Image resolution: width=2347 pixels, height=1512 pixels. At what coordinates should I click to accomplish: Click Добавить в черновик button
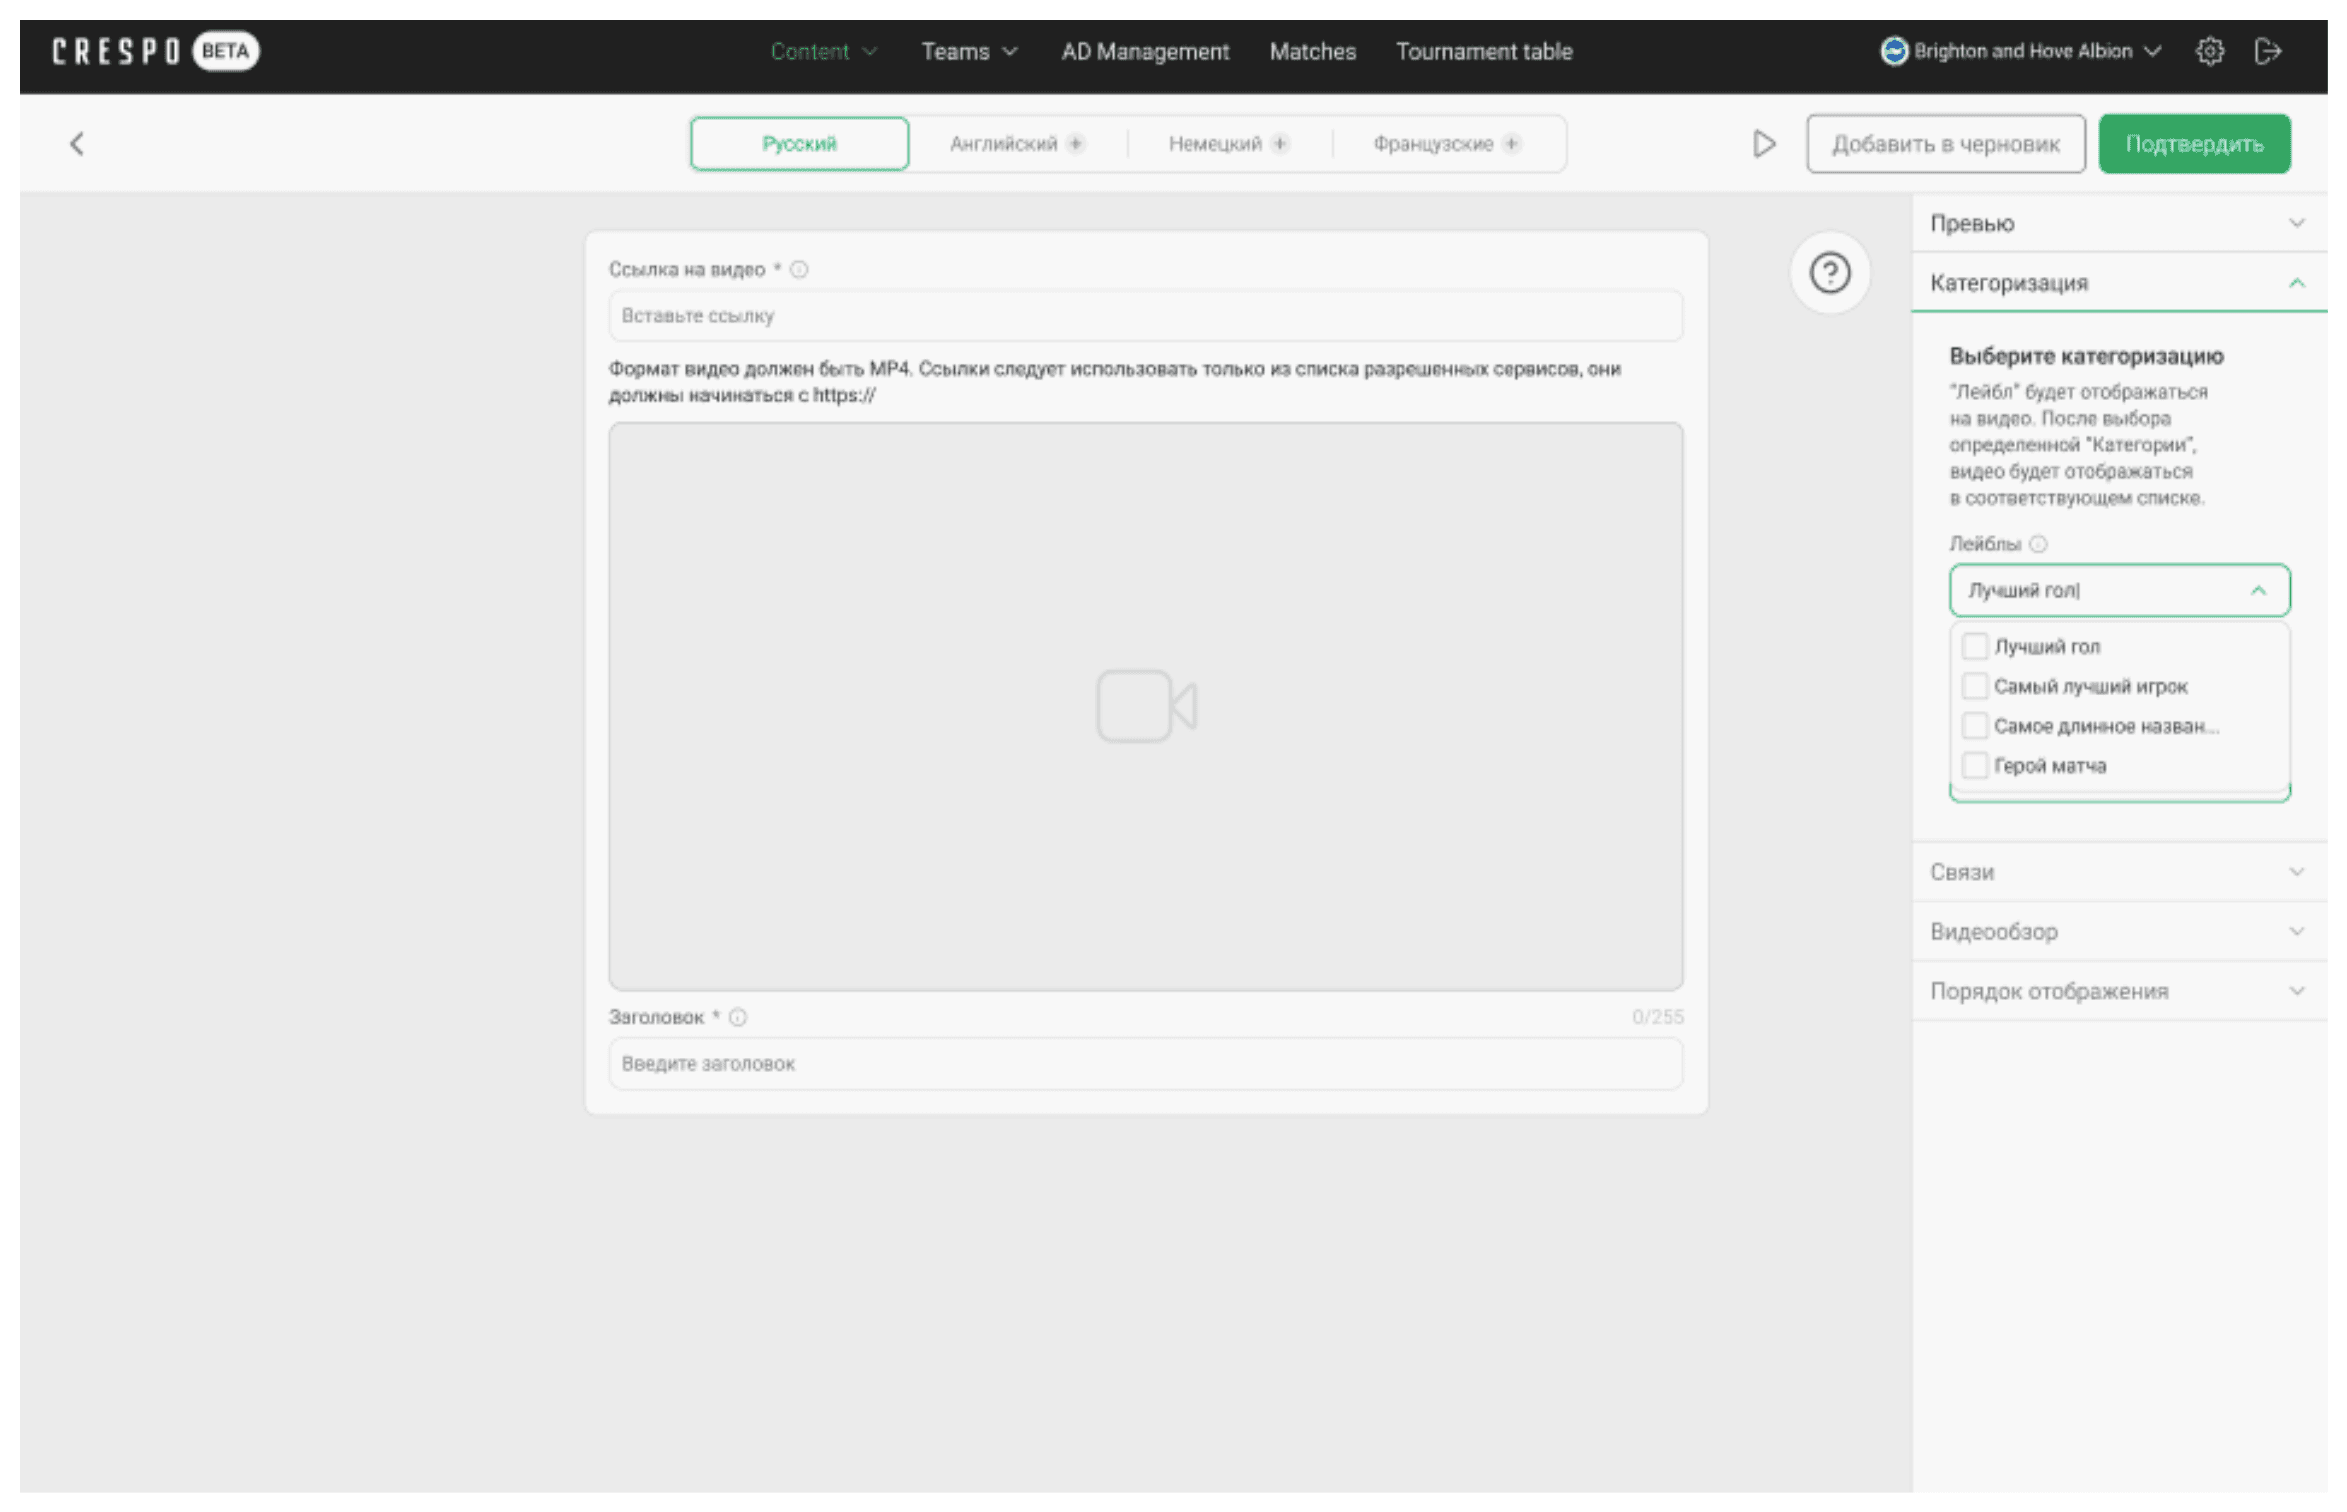pyautogui.click(x=1944, y=144)
